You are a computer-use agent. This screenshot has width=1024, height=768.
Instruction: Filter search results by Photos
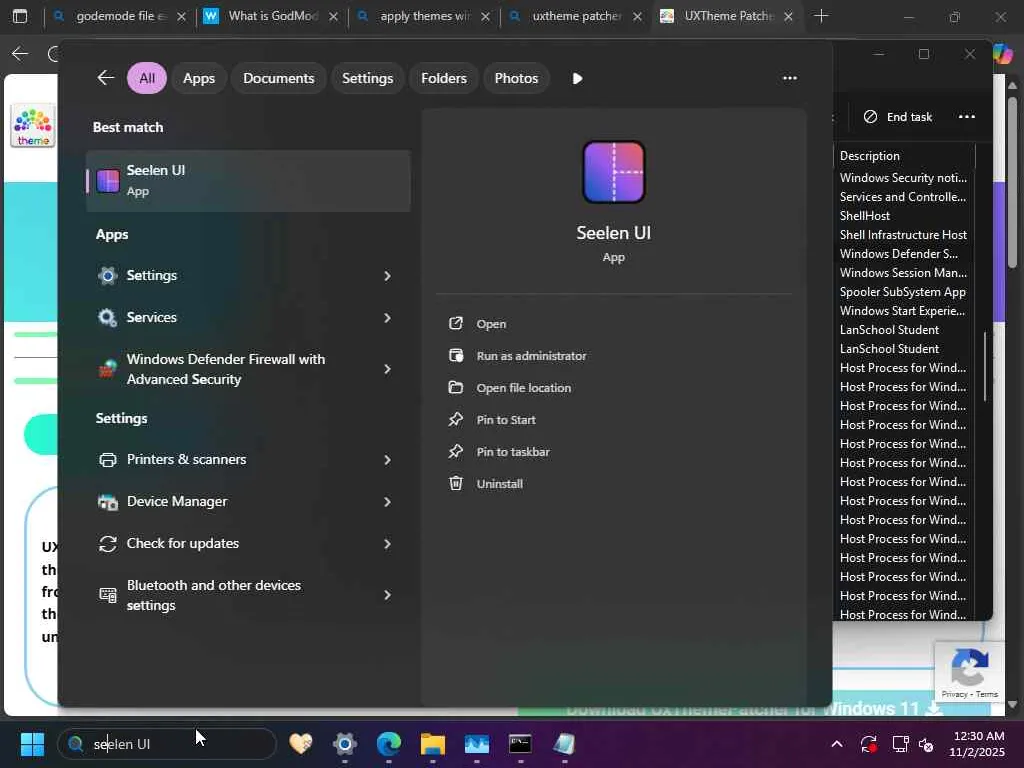point(516,78)
